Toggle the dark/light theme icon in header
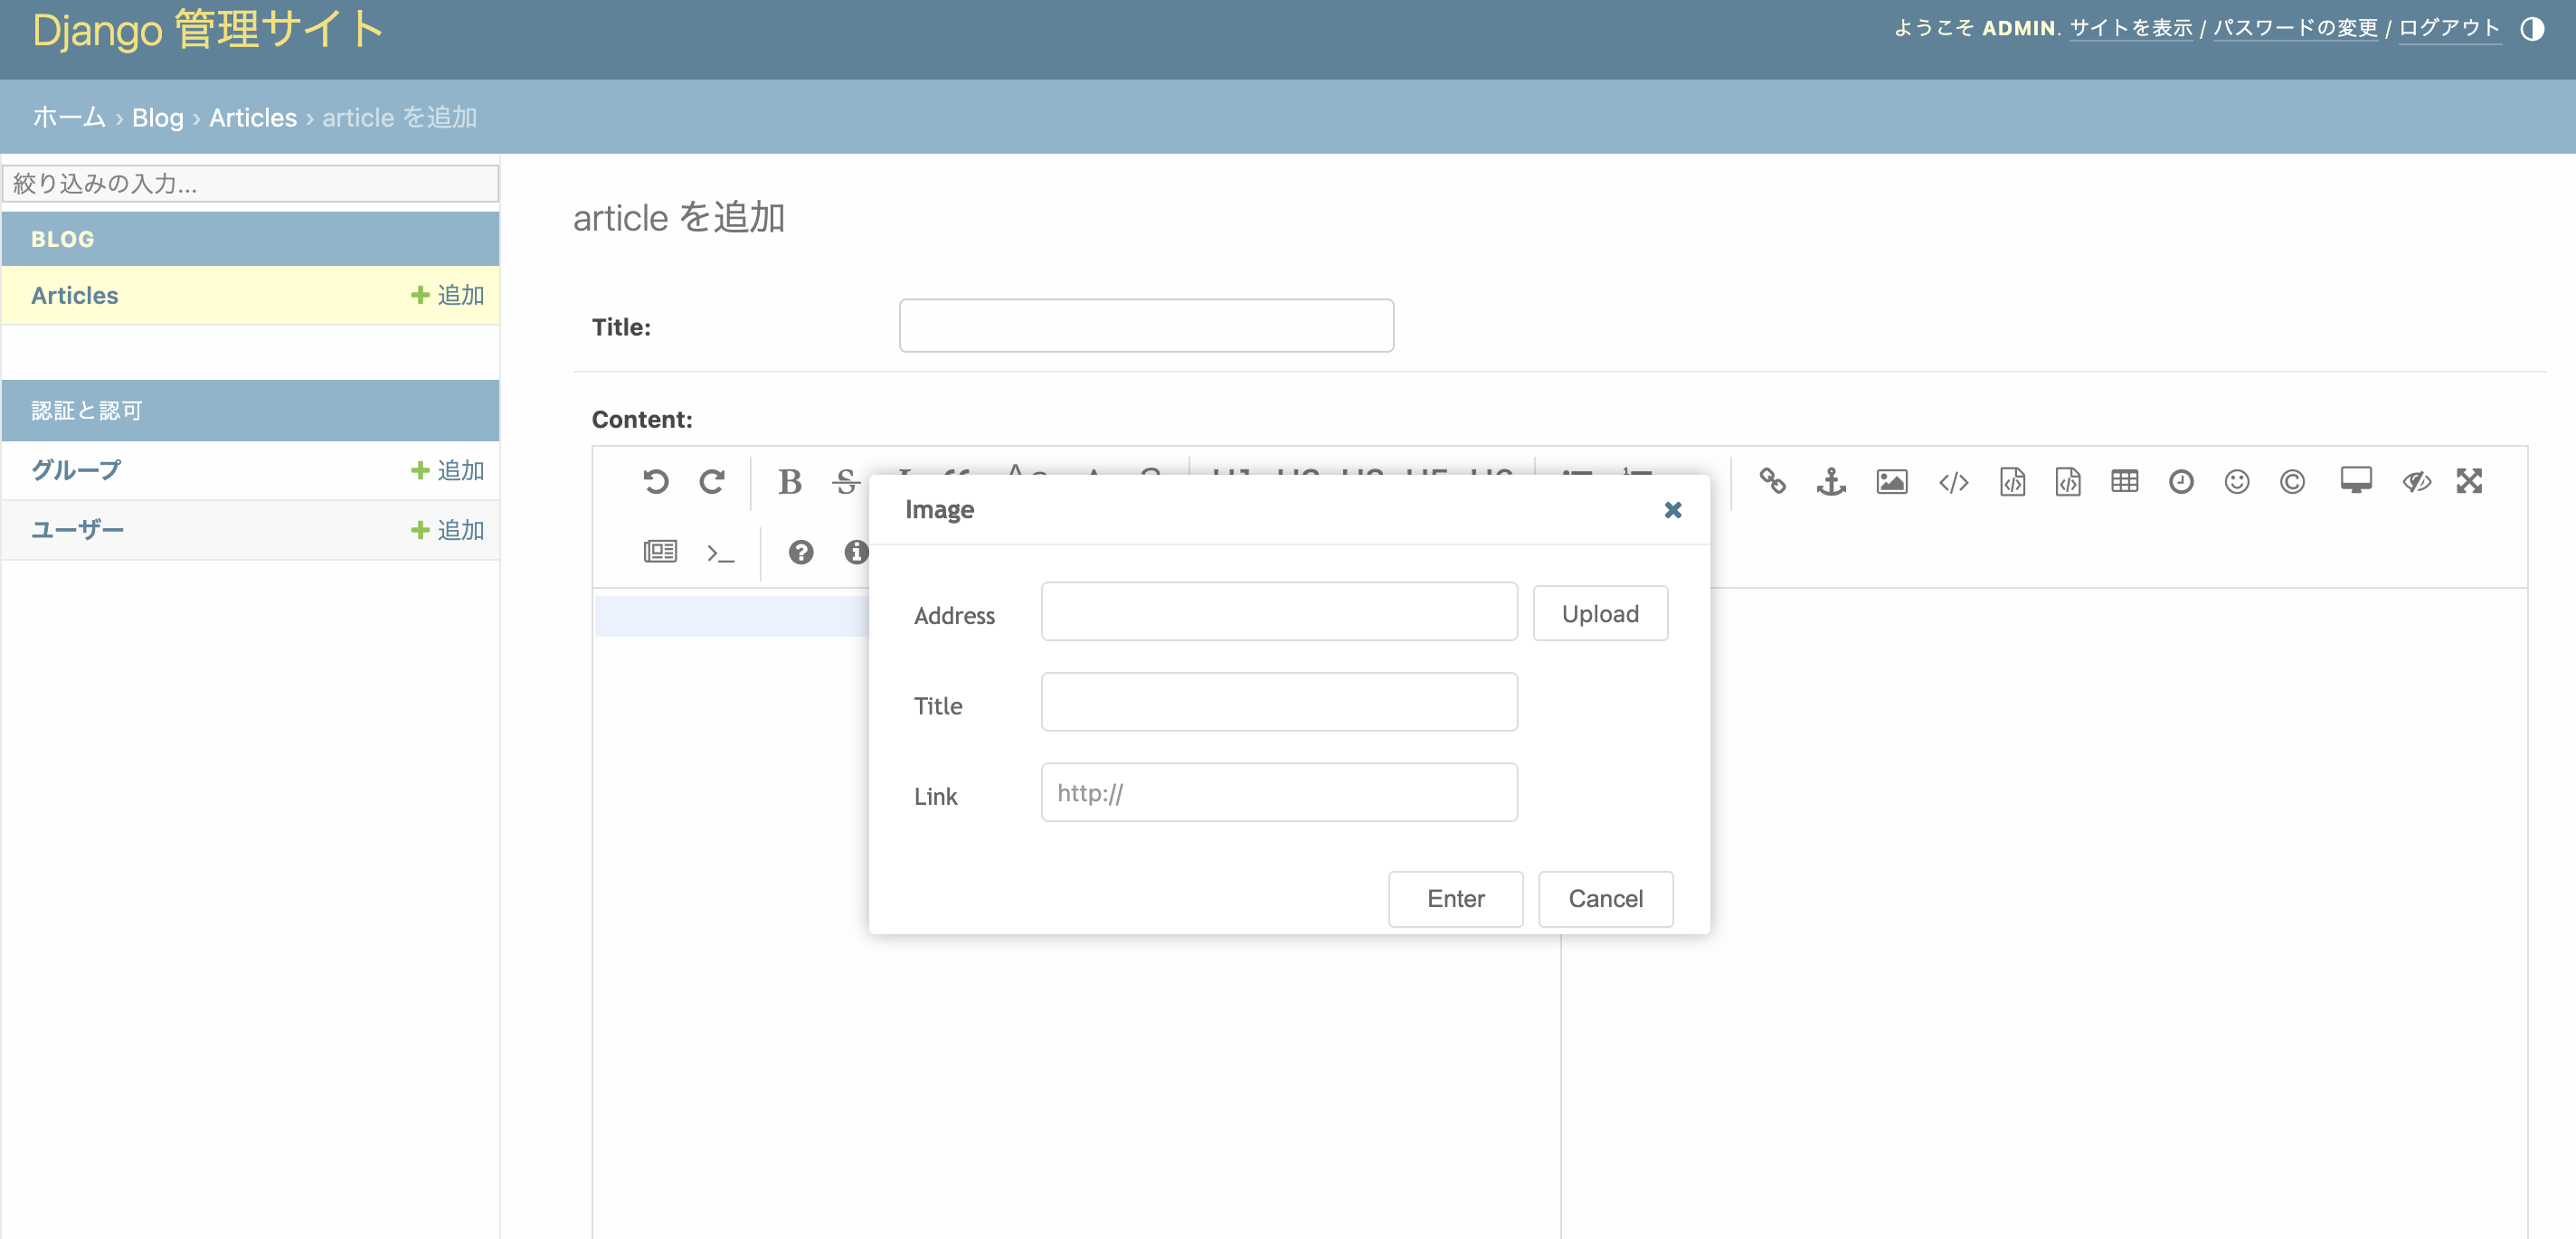The image size is (2576, 1239). coord(2531,29)
